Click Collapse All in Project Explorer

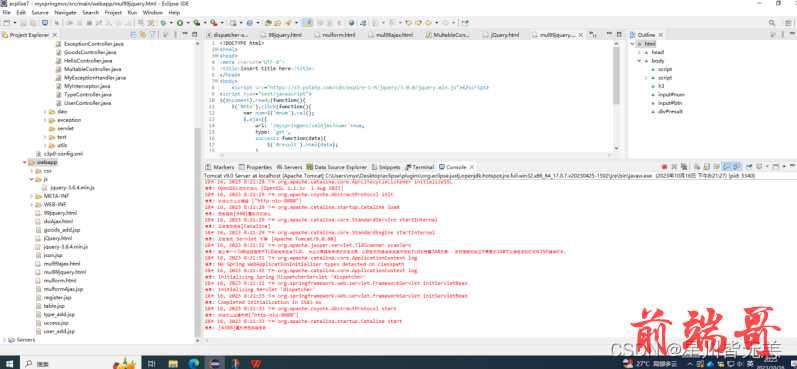pos(134,35)
